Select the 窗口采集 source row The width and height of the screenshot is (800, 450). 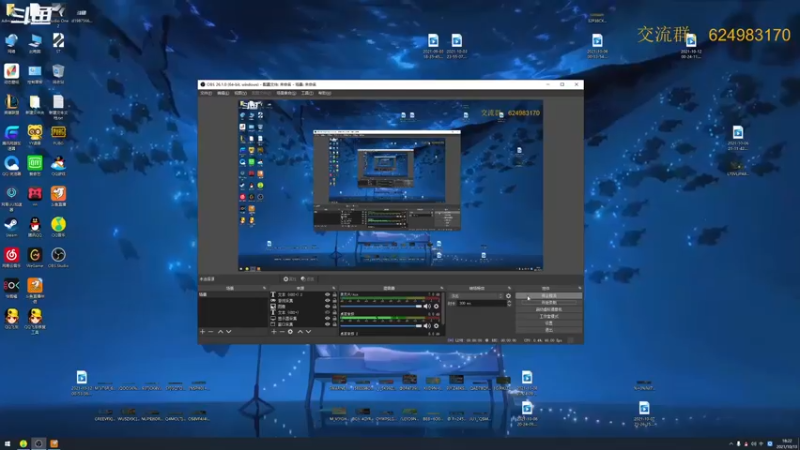[303, 324]
